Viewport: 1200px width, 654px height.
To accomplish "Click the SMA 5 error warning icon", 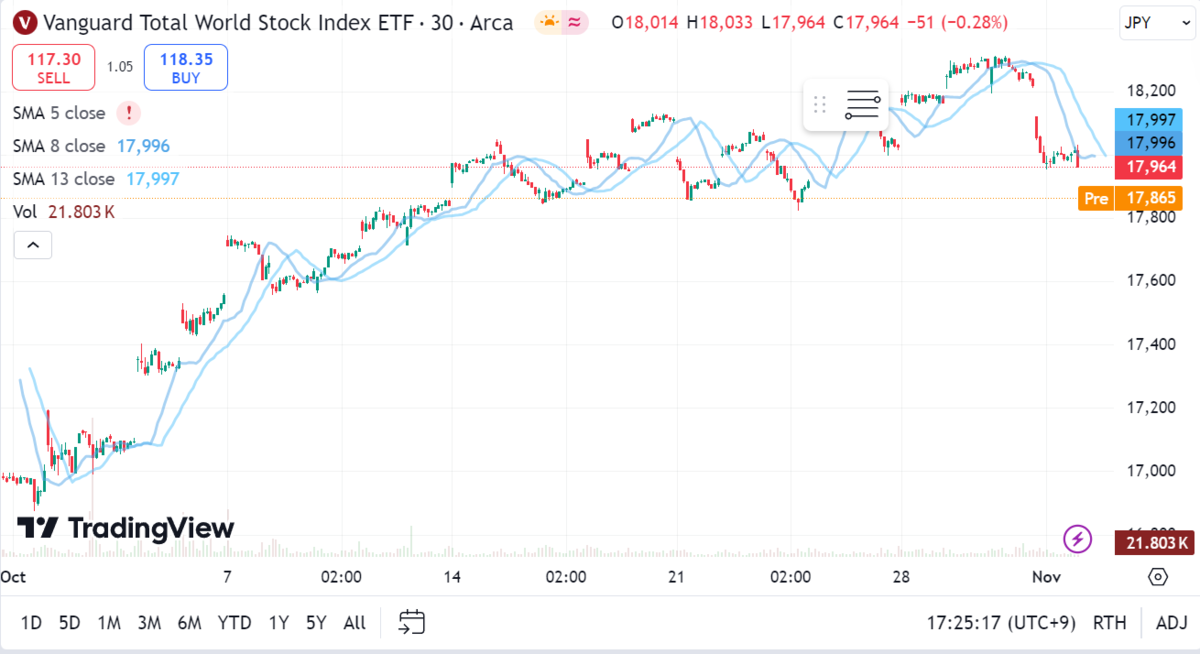I will coord(128,113).
